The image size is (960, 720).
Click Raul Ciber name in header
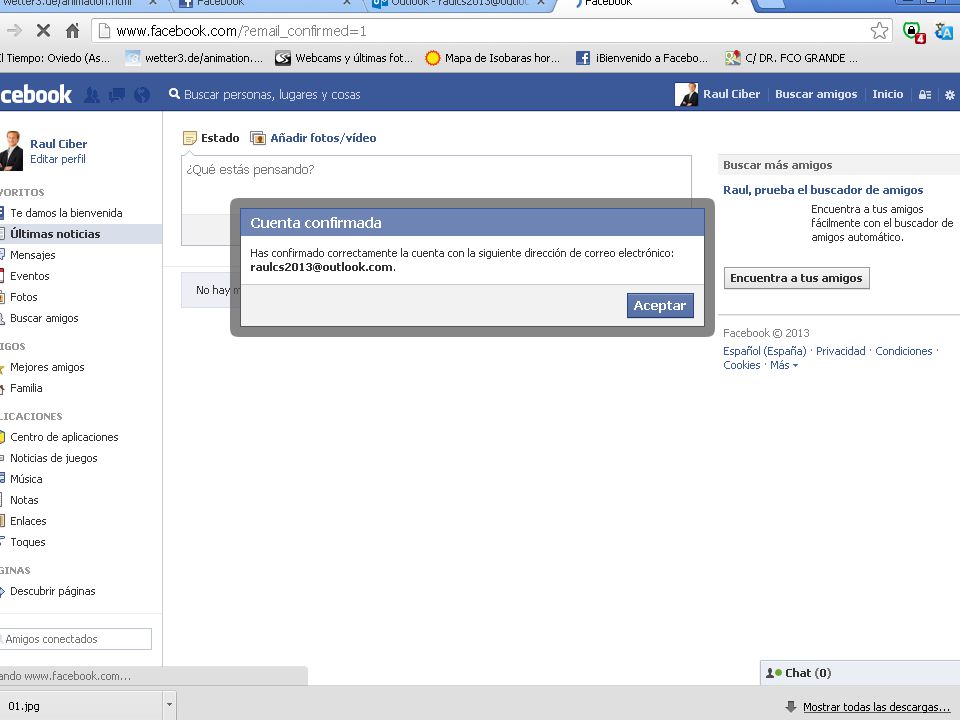point(731,94)
